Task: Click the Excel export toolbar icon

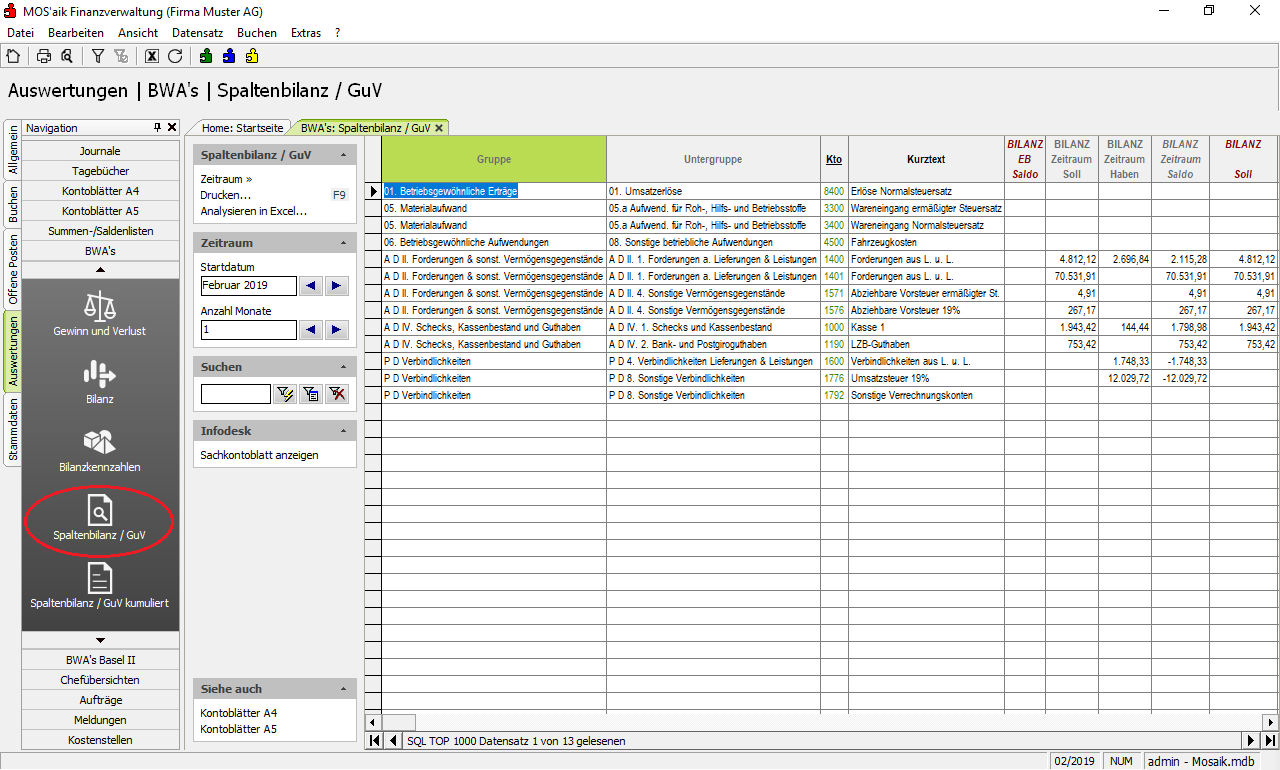Action: [x=152, y=56]
